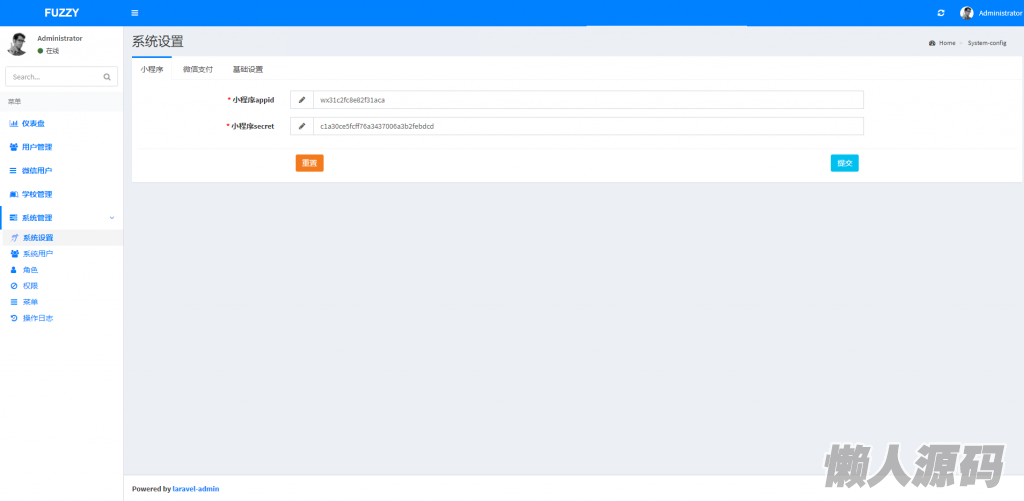This screenshot has height=501, width=1024.
Task: Click the 用户管理 users icon
Action: pyautogui.click(x=13, y=147)
